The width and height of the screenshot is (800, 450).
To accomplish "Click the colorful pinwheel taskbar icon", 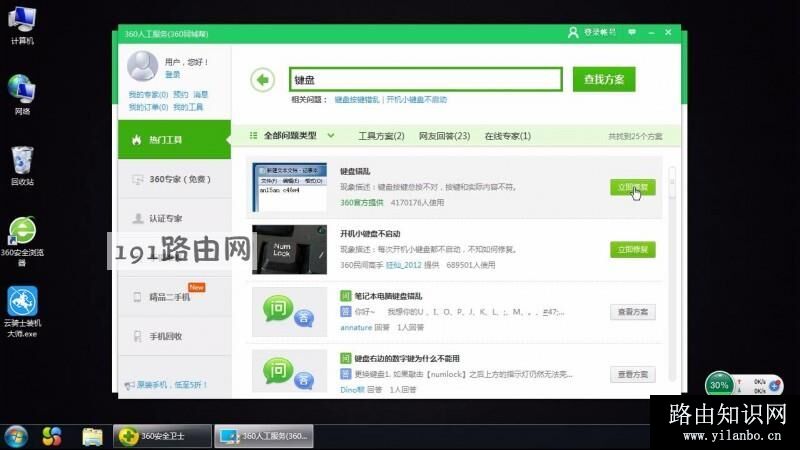I will 52,437.
